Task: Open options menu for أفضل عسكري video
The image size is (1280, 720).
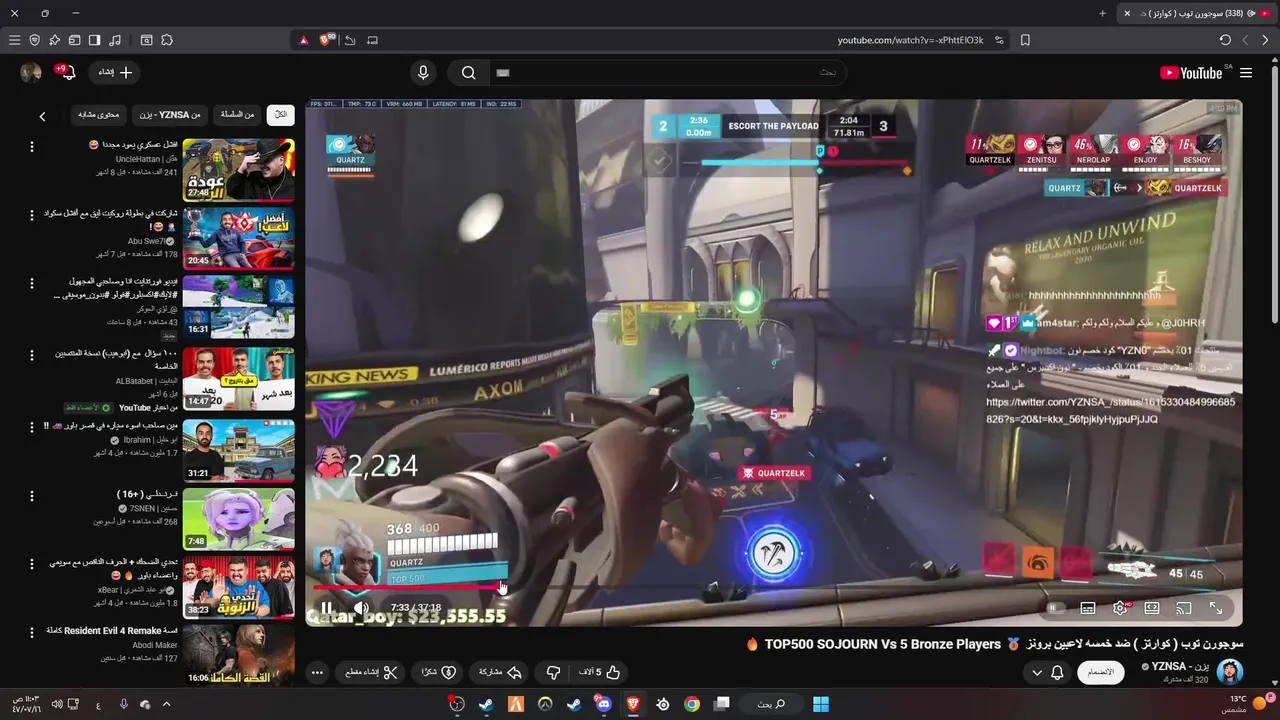Action: click(31, 147)
